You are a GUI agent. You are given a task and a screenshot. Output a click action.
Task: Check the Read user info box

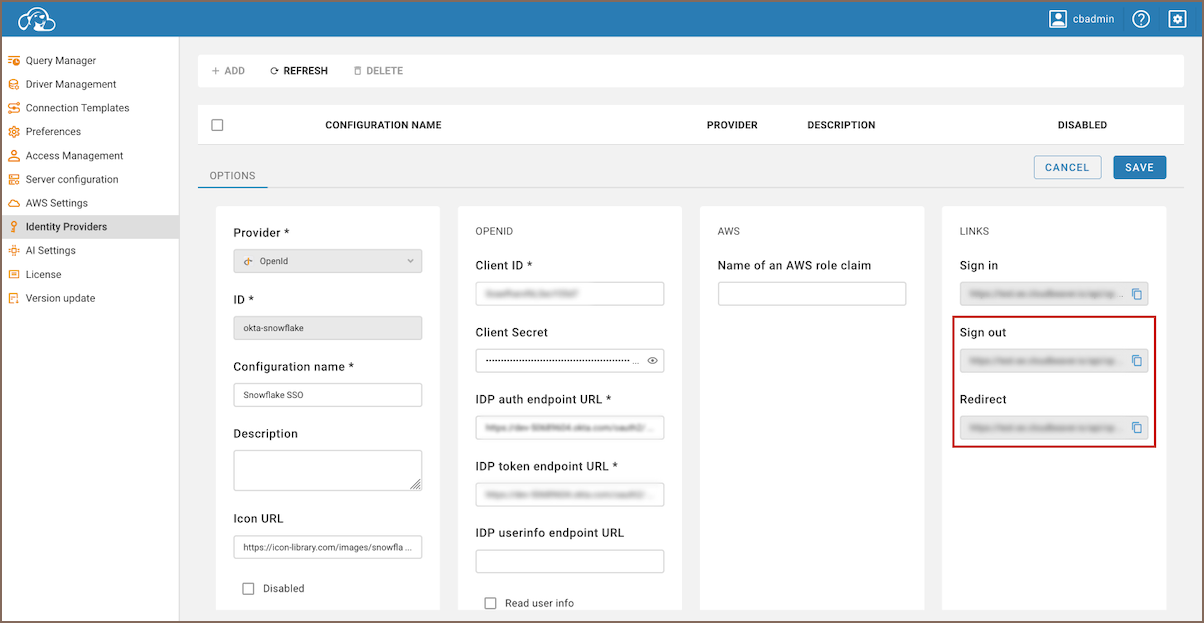pos(490,603)
